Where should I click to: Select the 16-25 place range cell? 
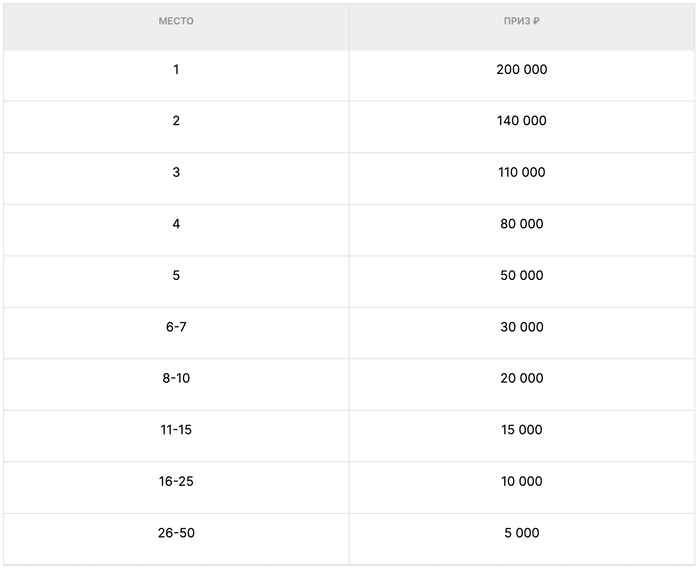point(176,481)
